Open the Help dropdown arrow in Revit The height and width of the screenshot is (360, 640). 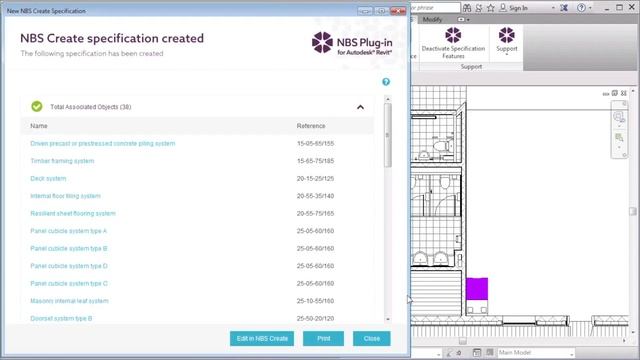590,8
